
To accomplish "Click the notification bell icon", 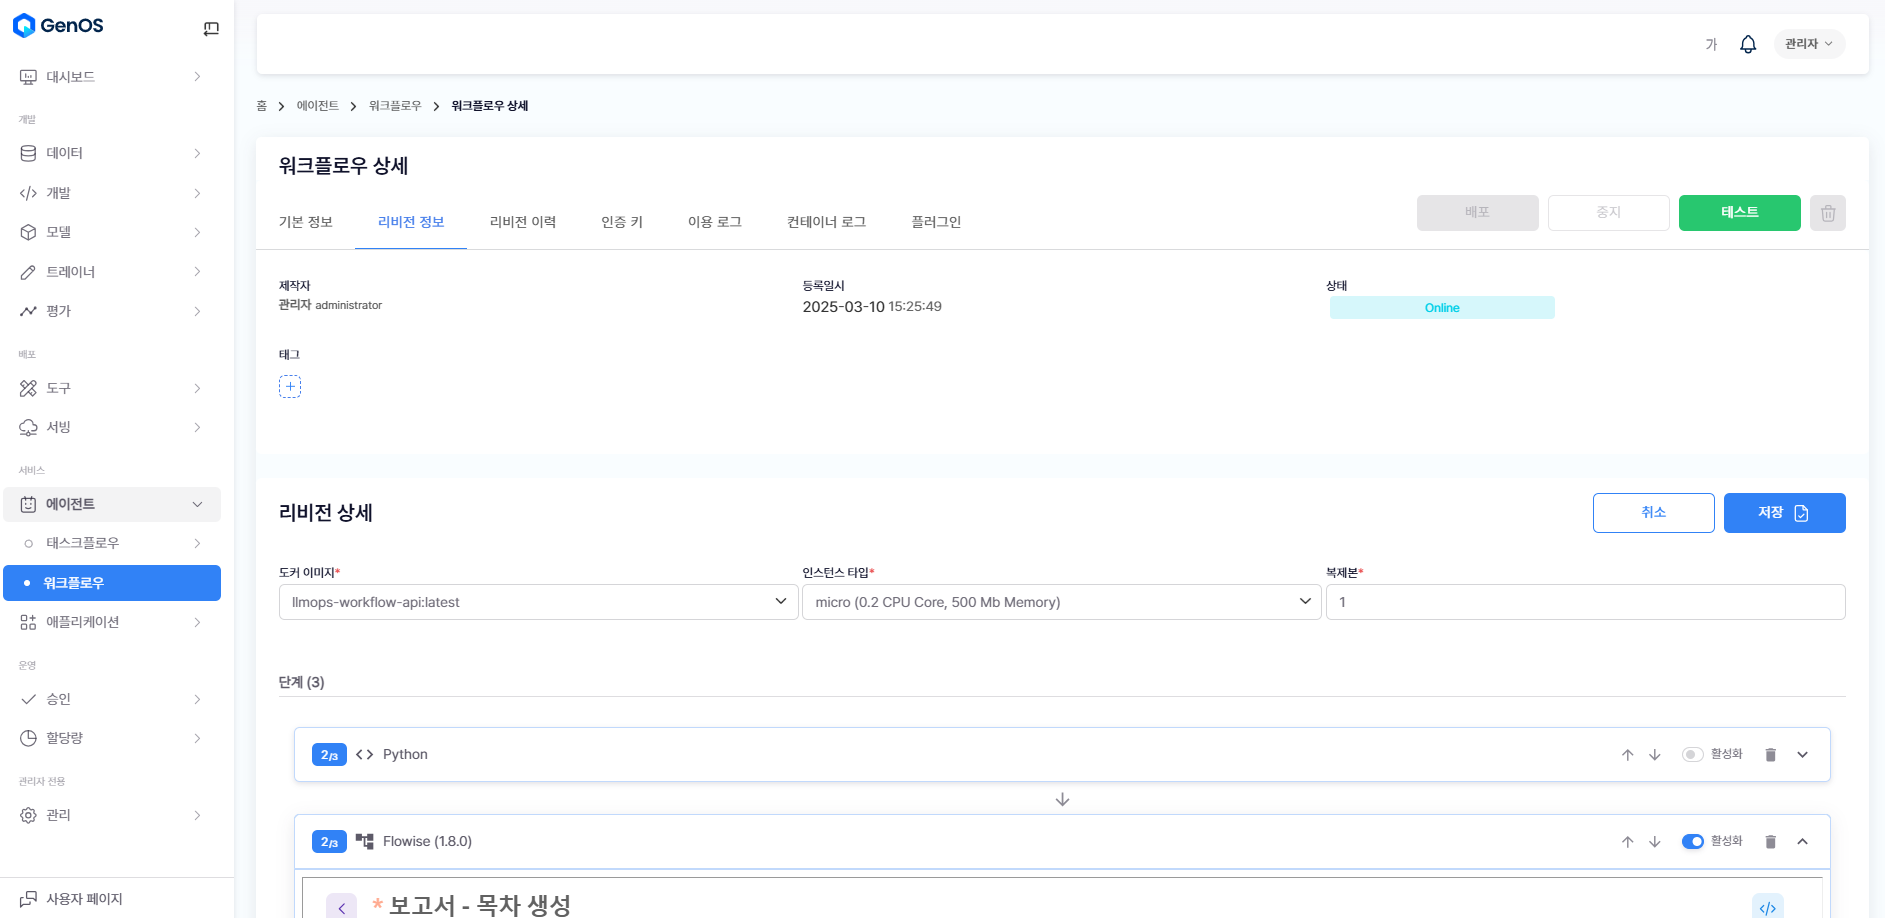I will click(x=1747, y=44).
